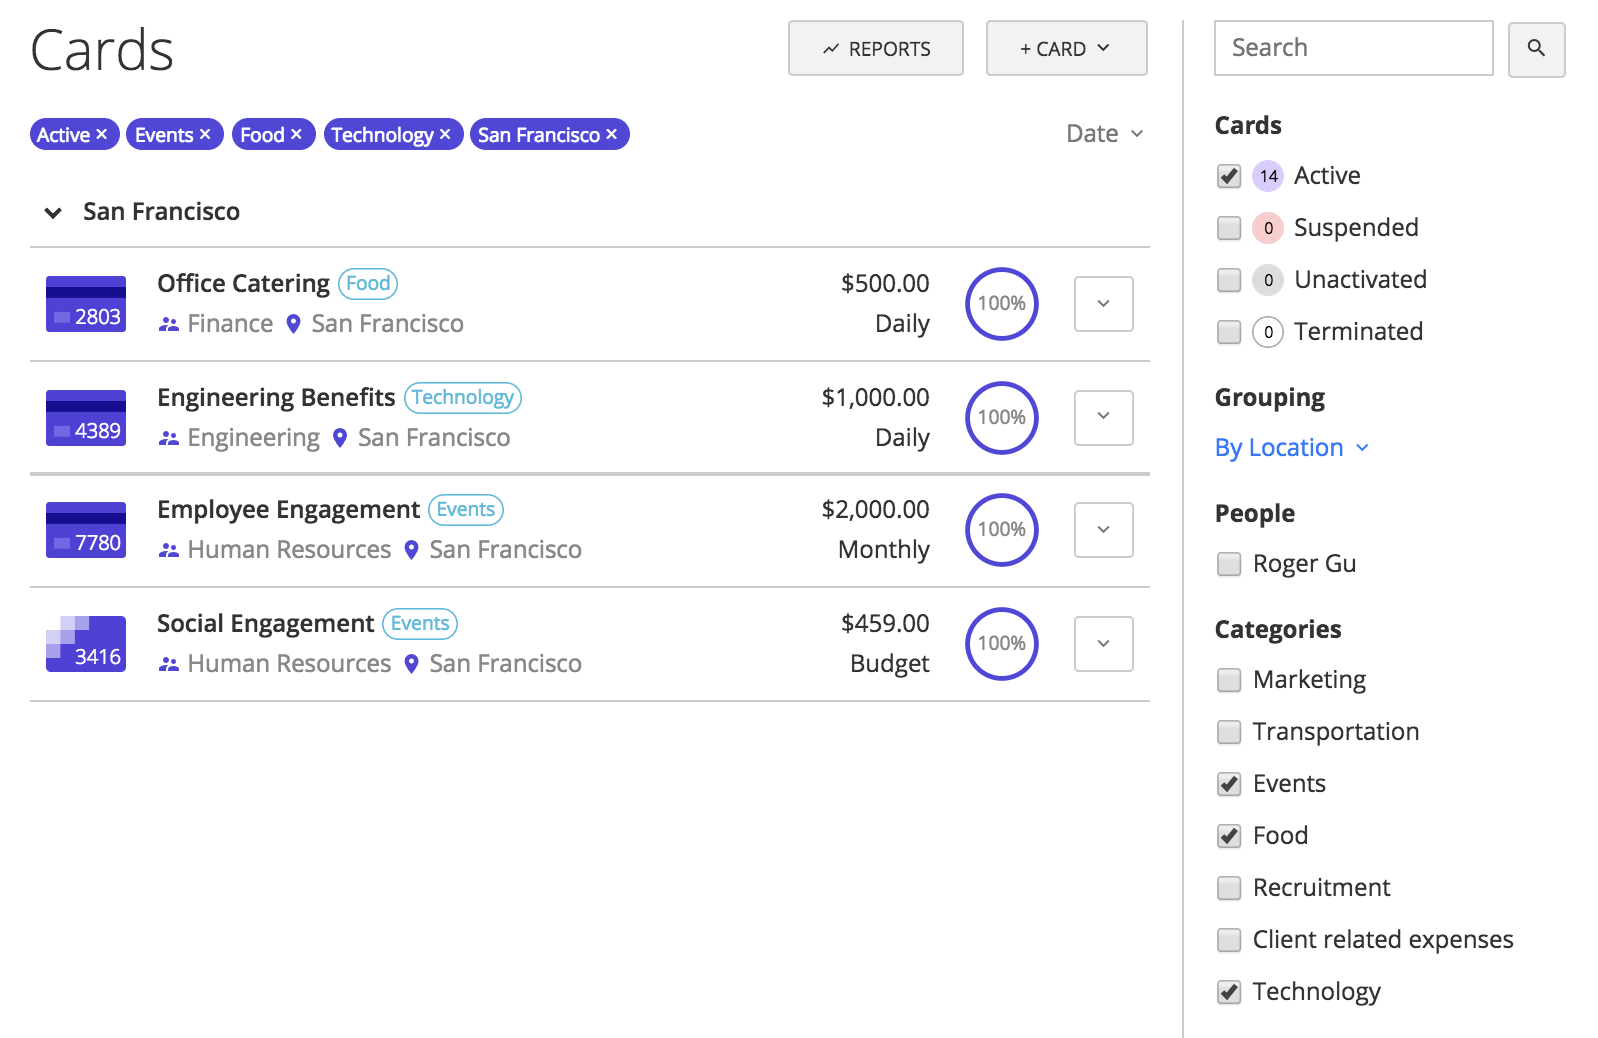Open the By Location grouping dropdown
The width and height of the screenshot is (1598, 1038).
(1291, 448)
